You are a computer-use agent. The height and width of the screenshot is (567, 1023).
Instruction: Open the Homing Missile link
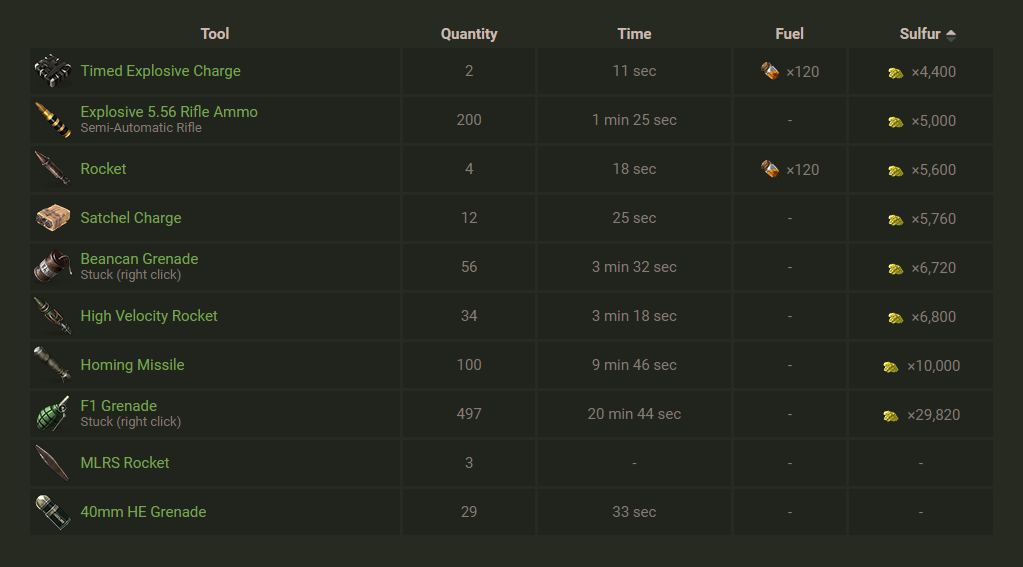coord(132,365)
